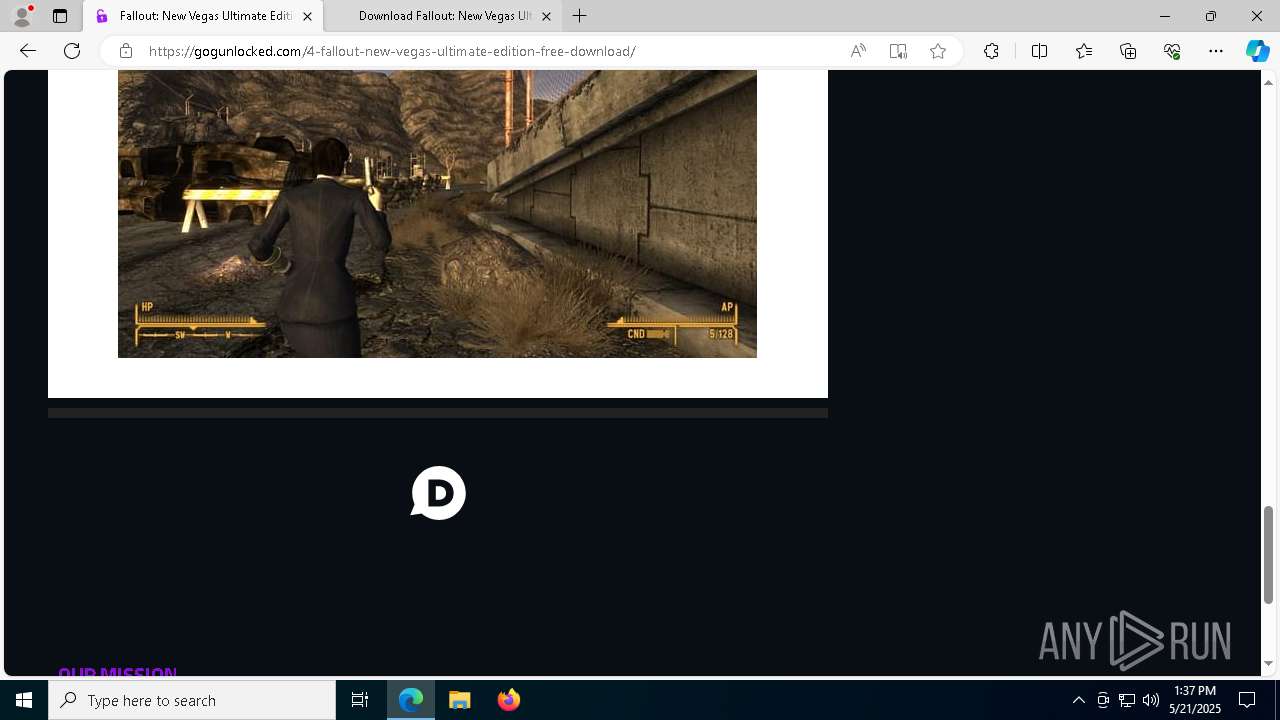Open Microsoft Edge from the taskbar
The height and width of the screenshot is (720, 1280).
pos(411,700)
